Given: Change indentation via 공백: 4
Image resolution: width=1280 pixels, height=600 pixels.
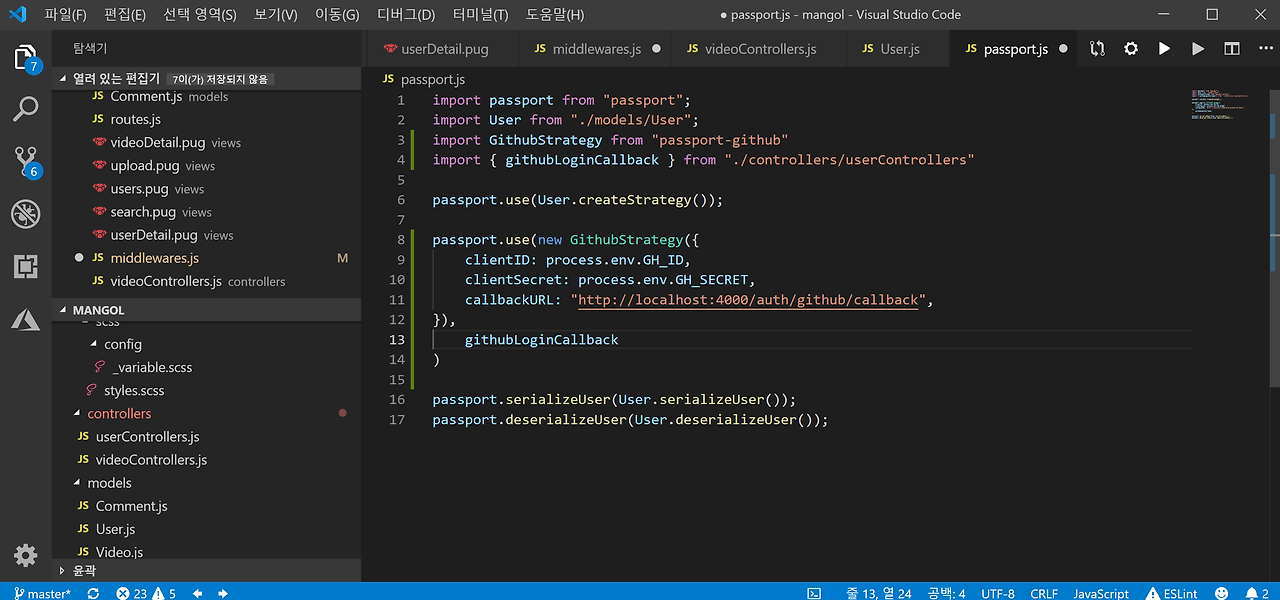Looking at the screenshot, I should tap(946, 593).
